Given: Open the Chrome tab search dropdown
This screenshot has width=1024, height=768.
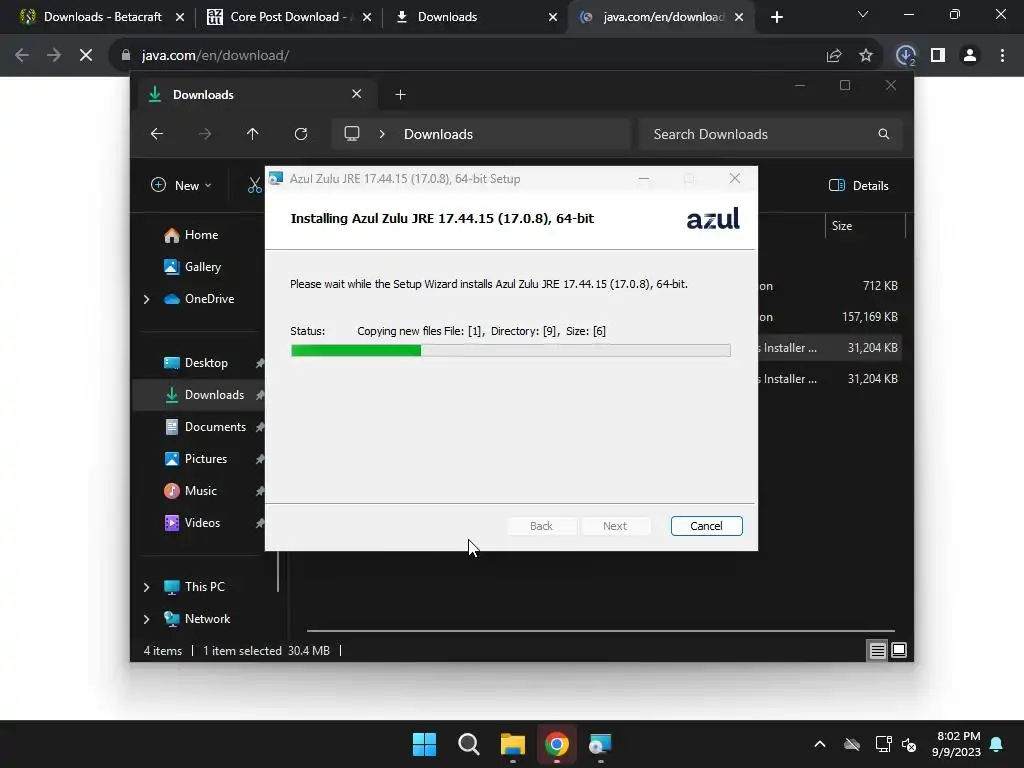Looking at the screenshot, I should [x=863, y=14].
